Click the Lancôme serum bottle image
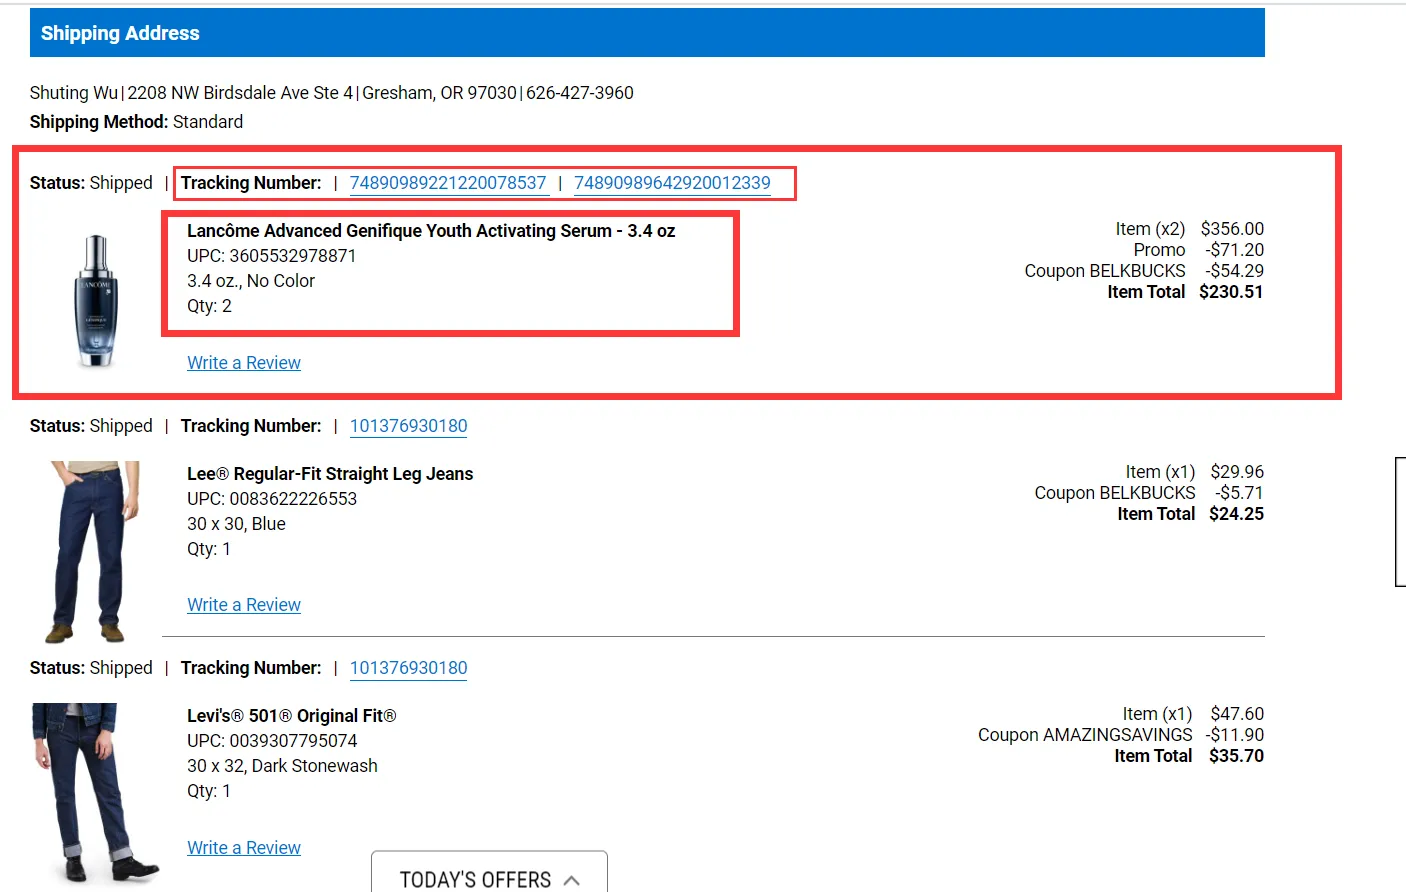1406x892 pixels. [96, 301]
